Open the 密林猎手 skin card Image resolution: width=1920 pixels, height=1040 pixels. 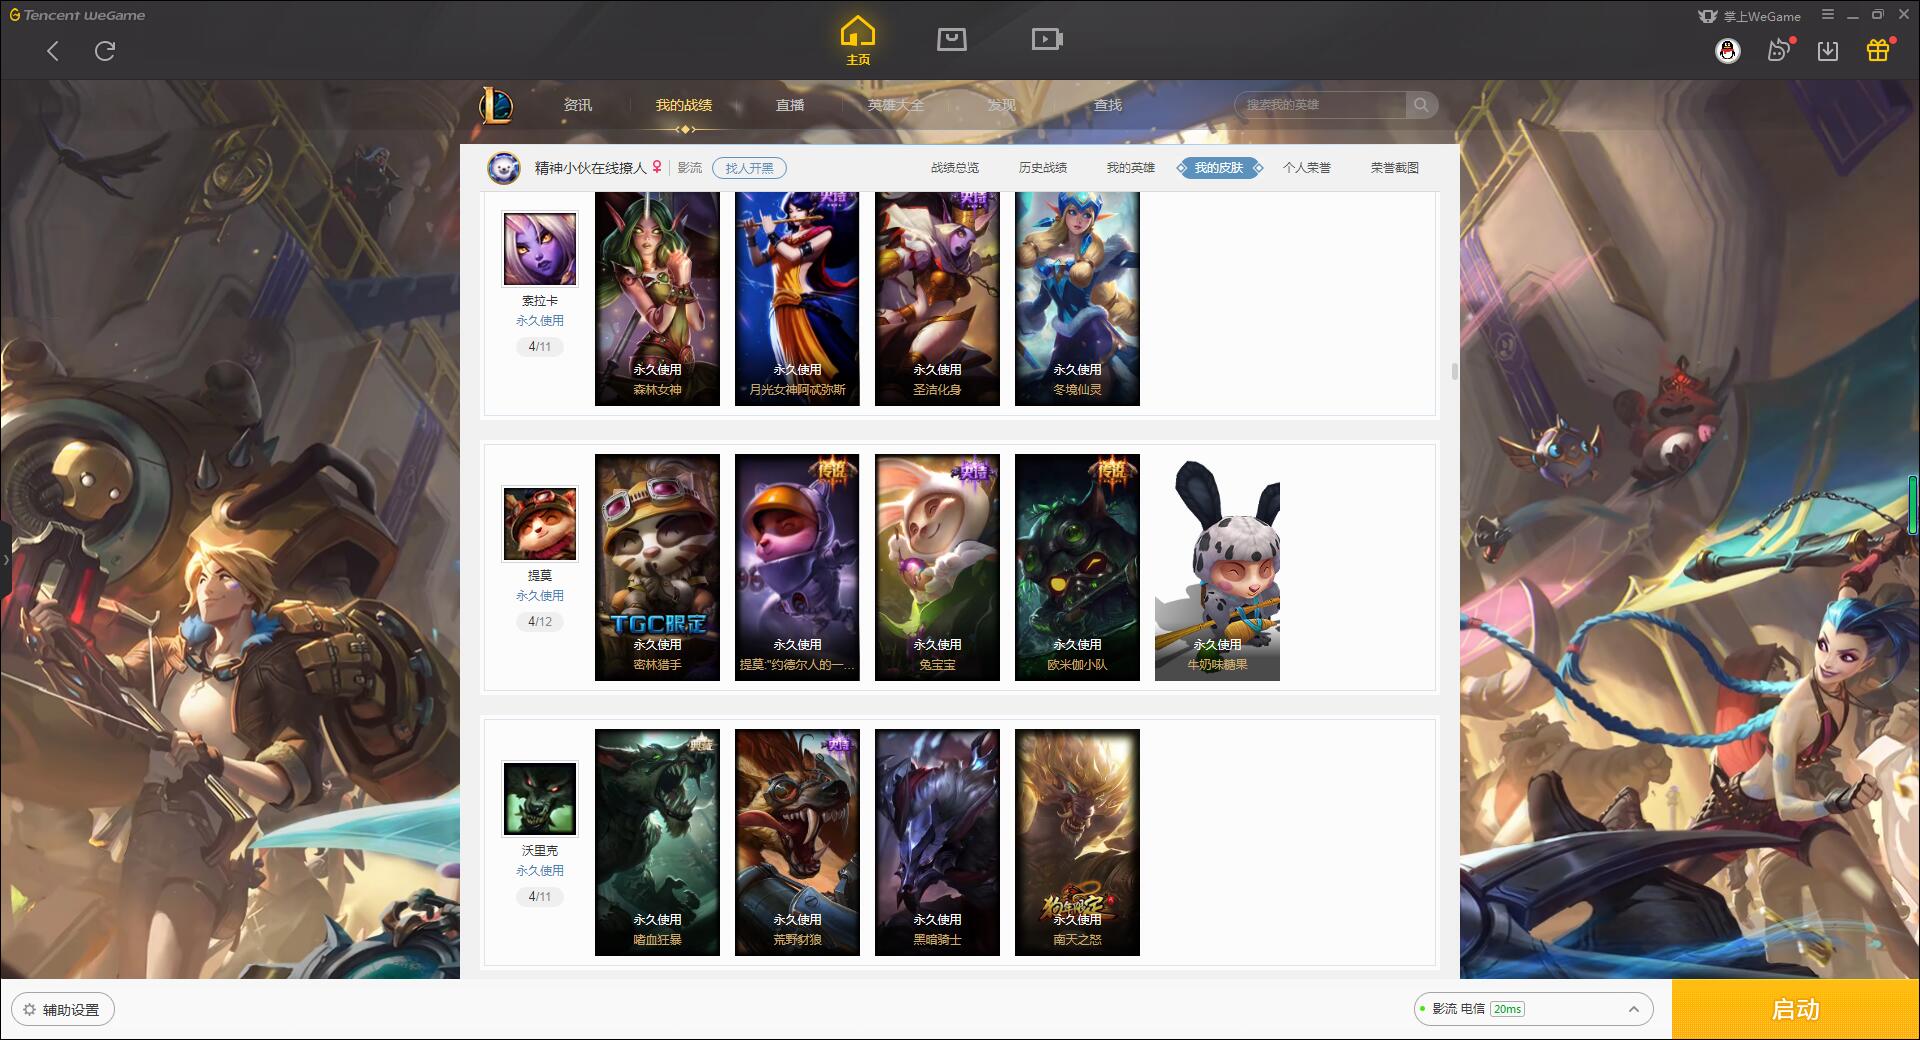(657, 567)
